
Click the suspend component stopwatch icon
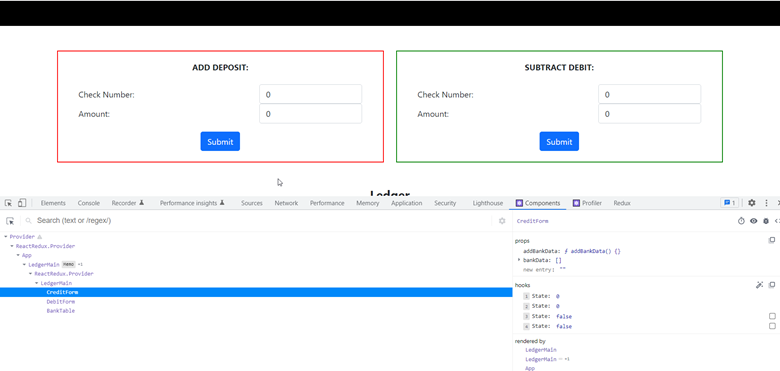click(x=741, y=221)
